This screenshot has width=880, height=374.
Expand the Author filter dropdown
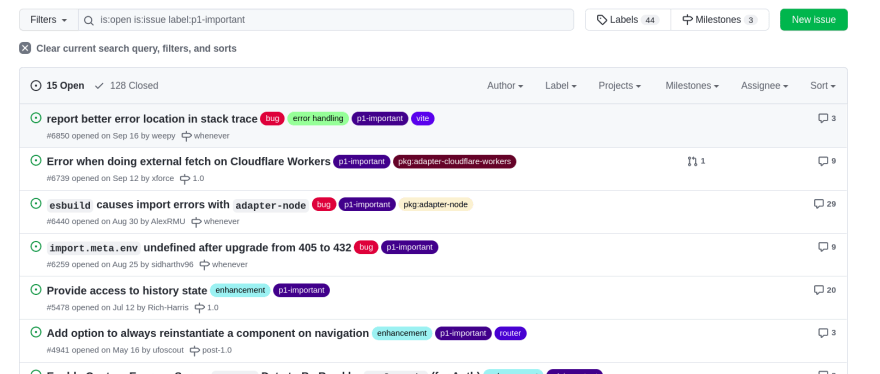pos(505,85)
